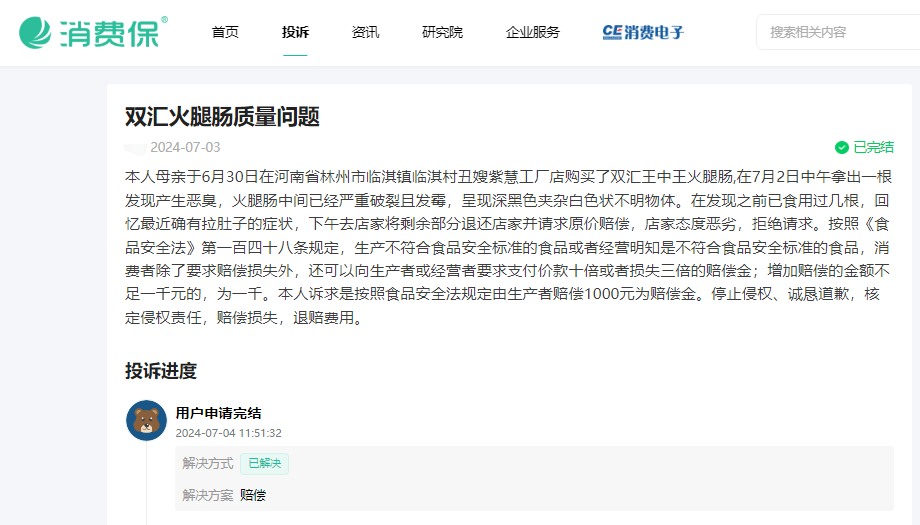Click the 用户申请完结 heading

(218, 413)
